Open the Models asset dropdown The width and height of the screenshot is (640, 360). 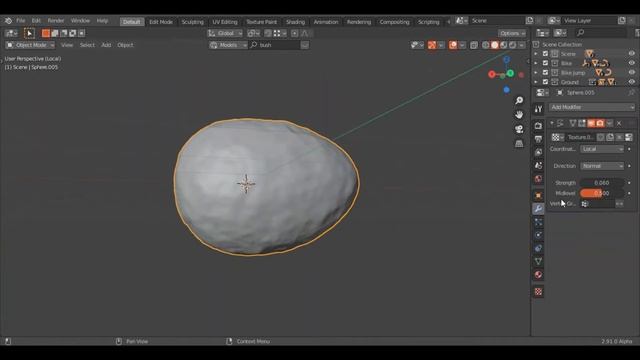[228, 45]
